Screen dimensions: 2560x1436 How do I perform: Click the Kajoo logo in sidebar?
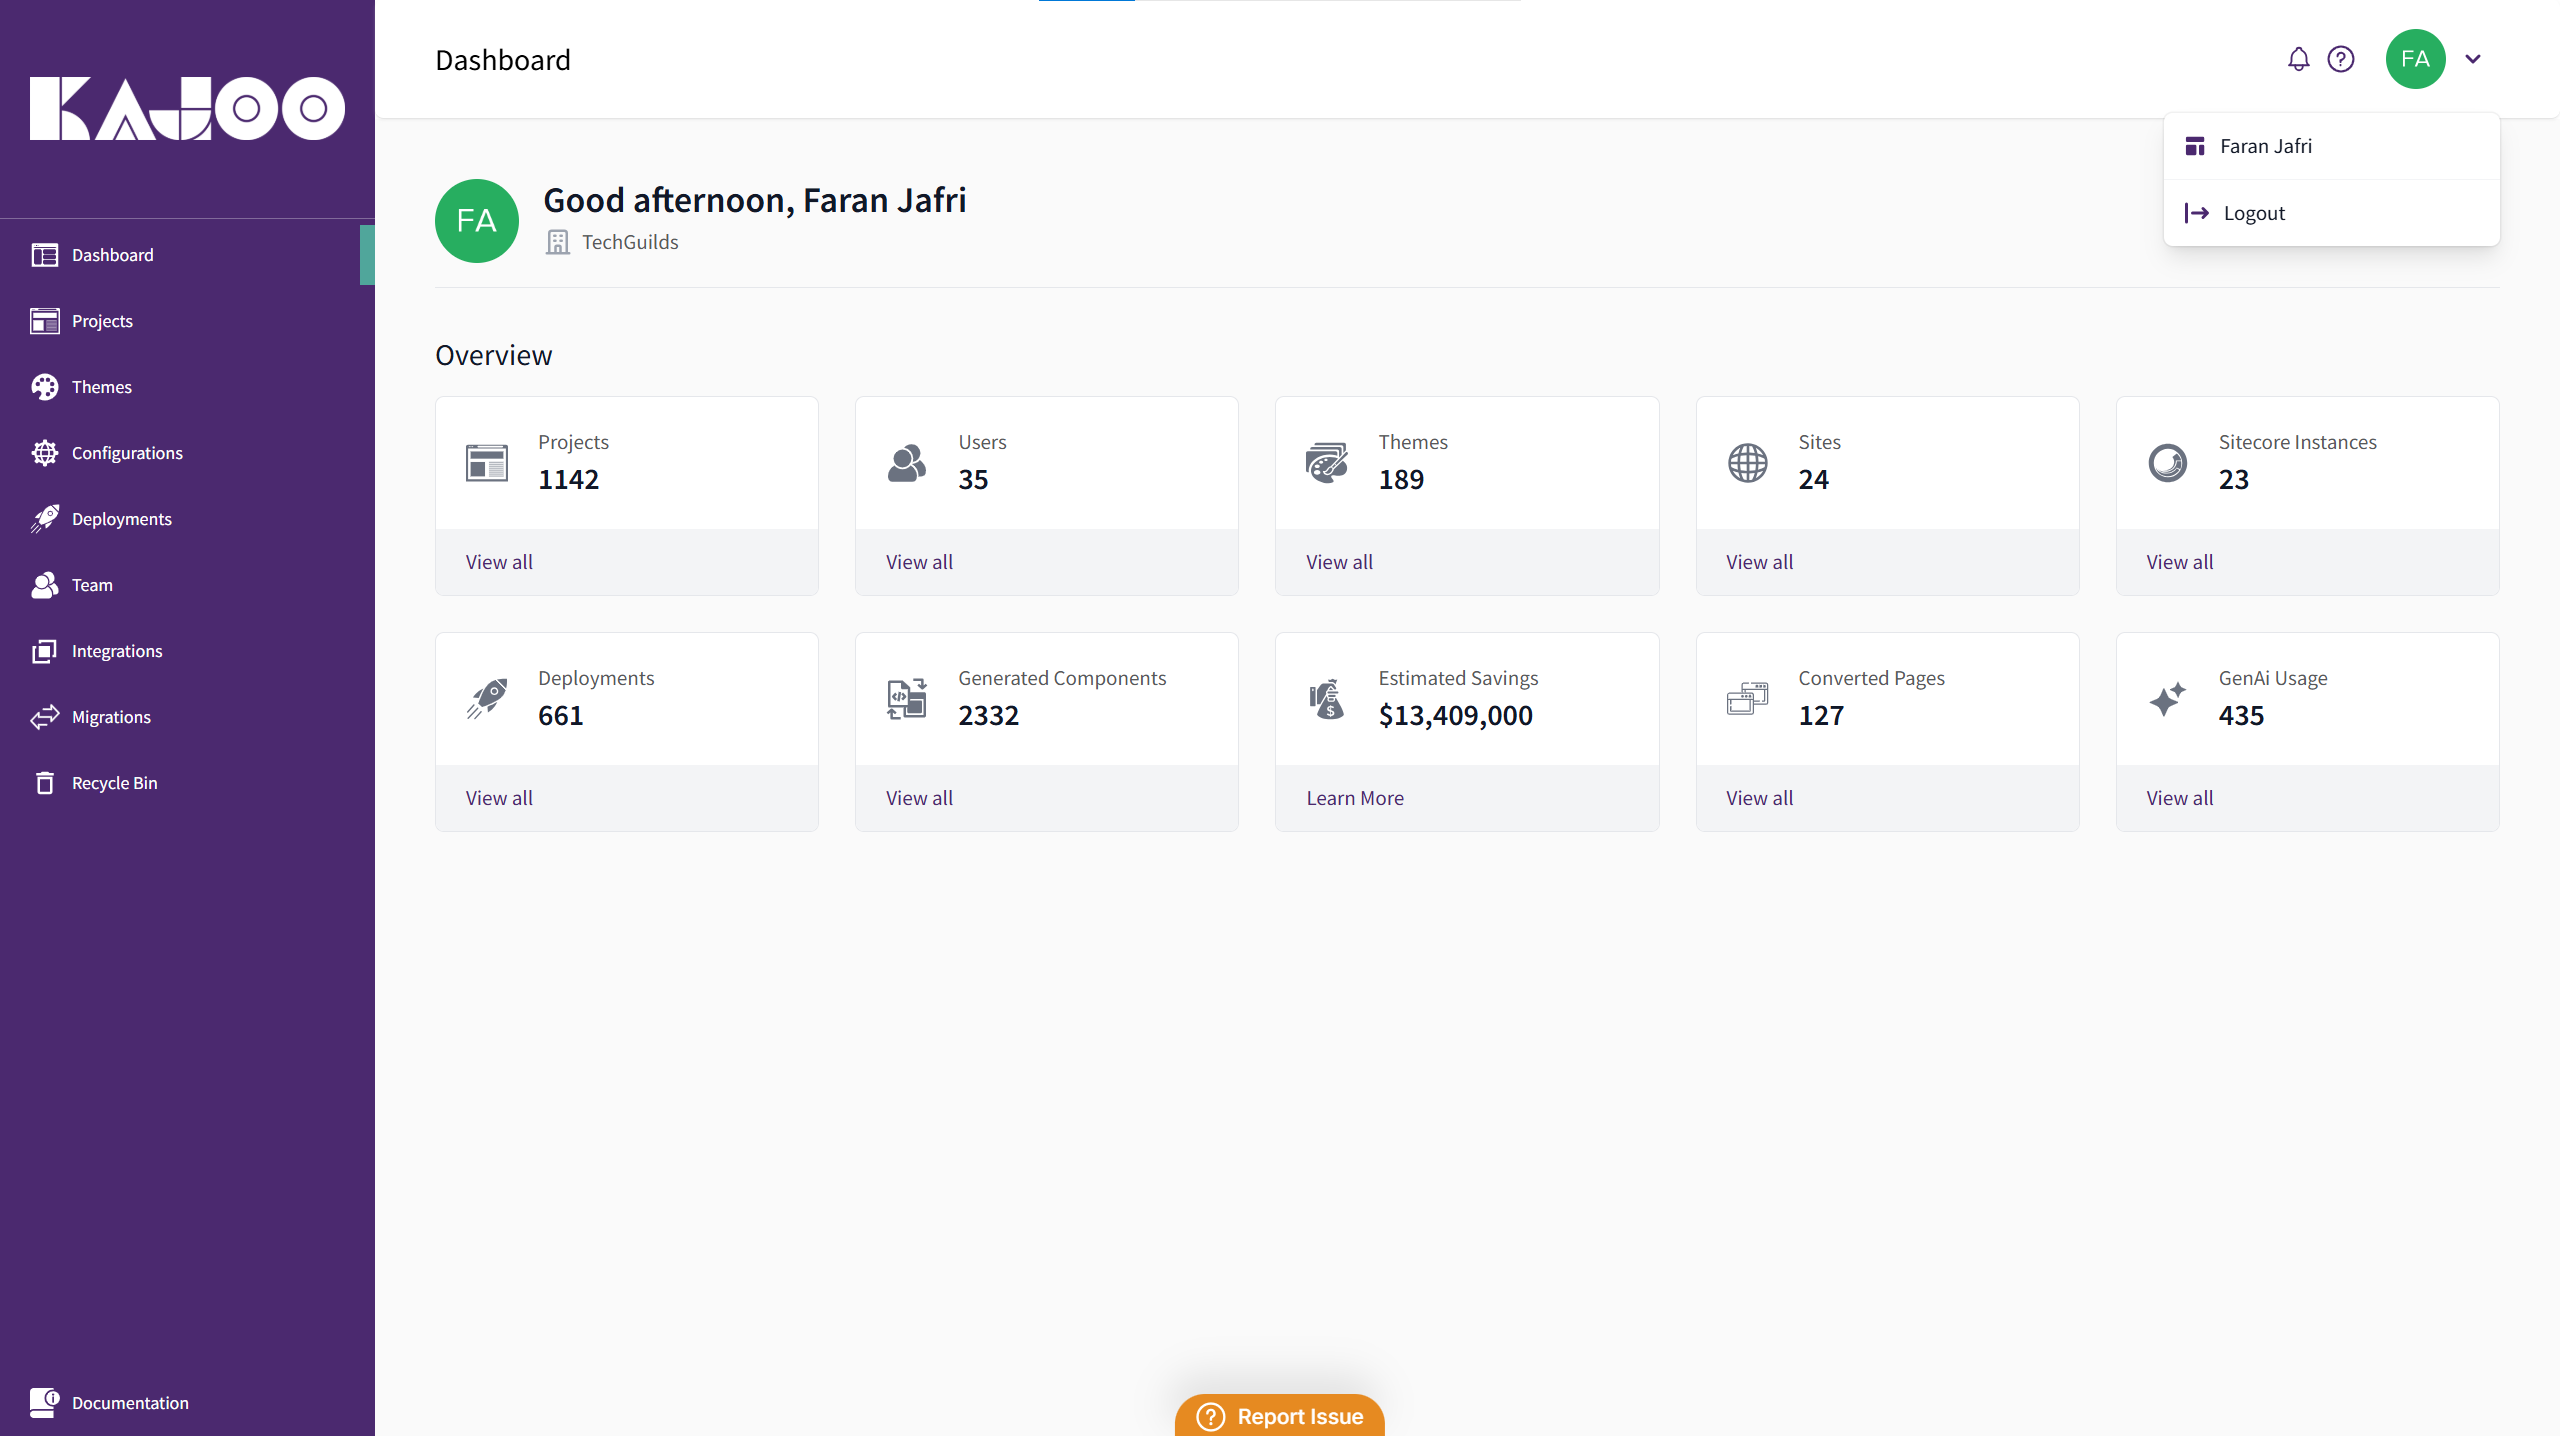tap(187, 108)
